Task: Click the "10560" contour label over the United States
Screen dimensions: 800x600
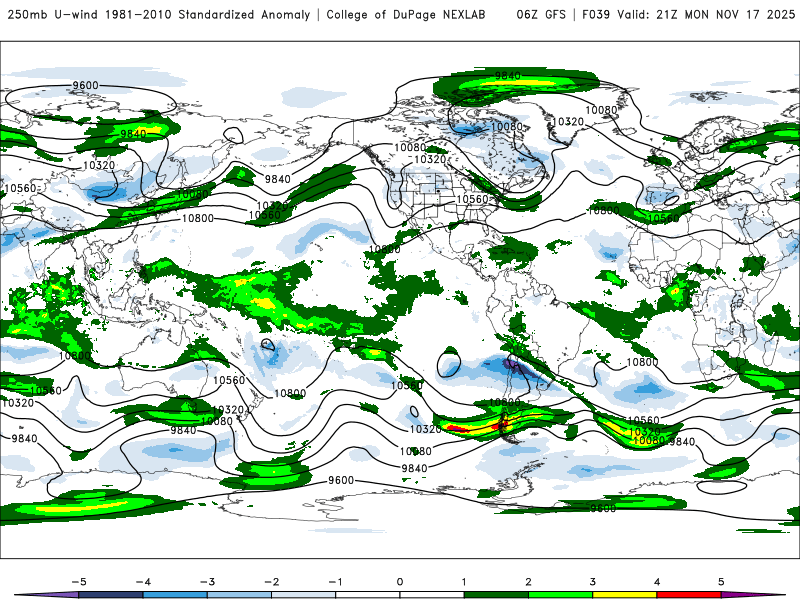Action: coord(472,199)
